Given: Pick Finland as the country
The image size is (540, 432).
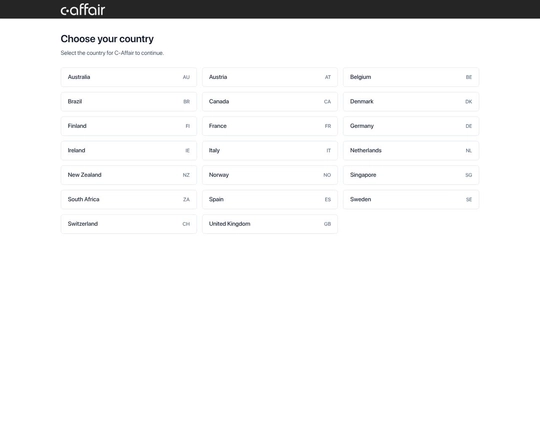Looking at the screenshot, I should coord(129,126).
